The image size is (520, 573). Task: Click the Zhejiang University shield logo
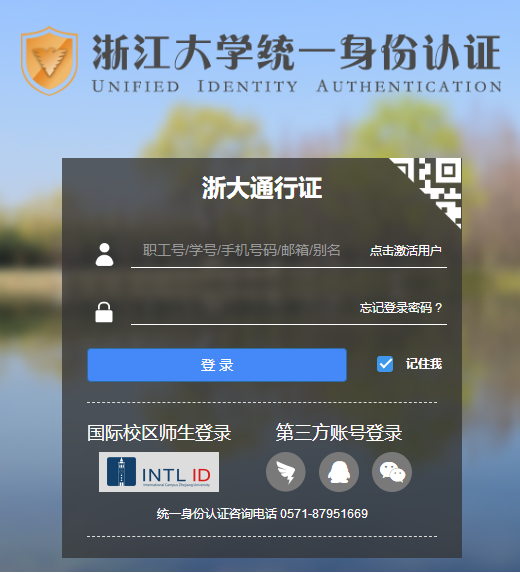point(49,61)
